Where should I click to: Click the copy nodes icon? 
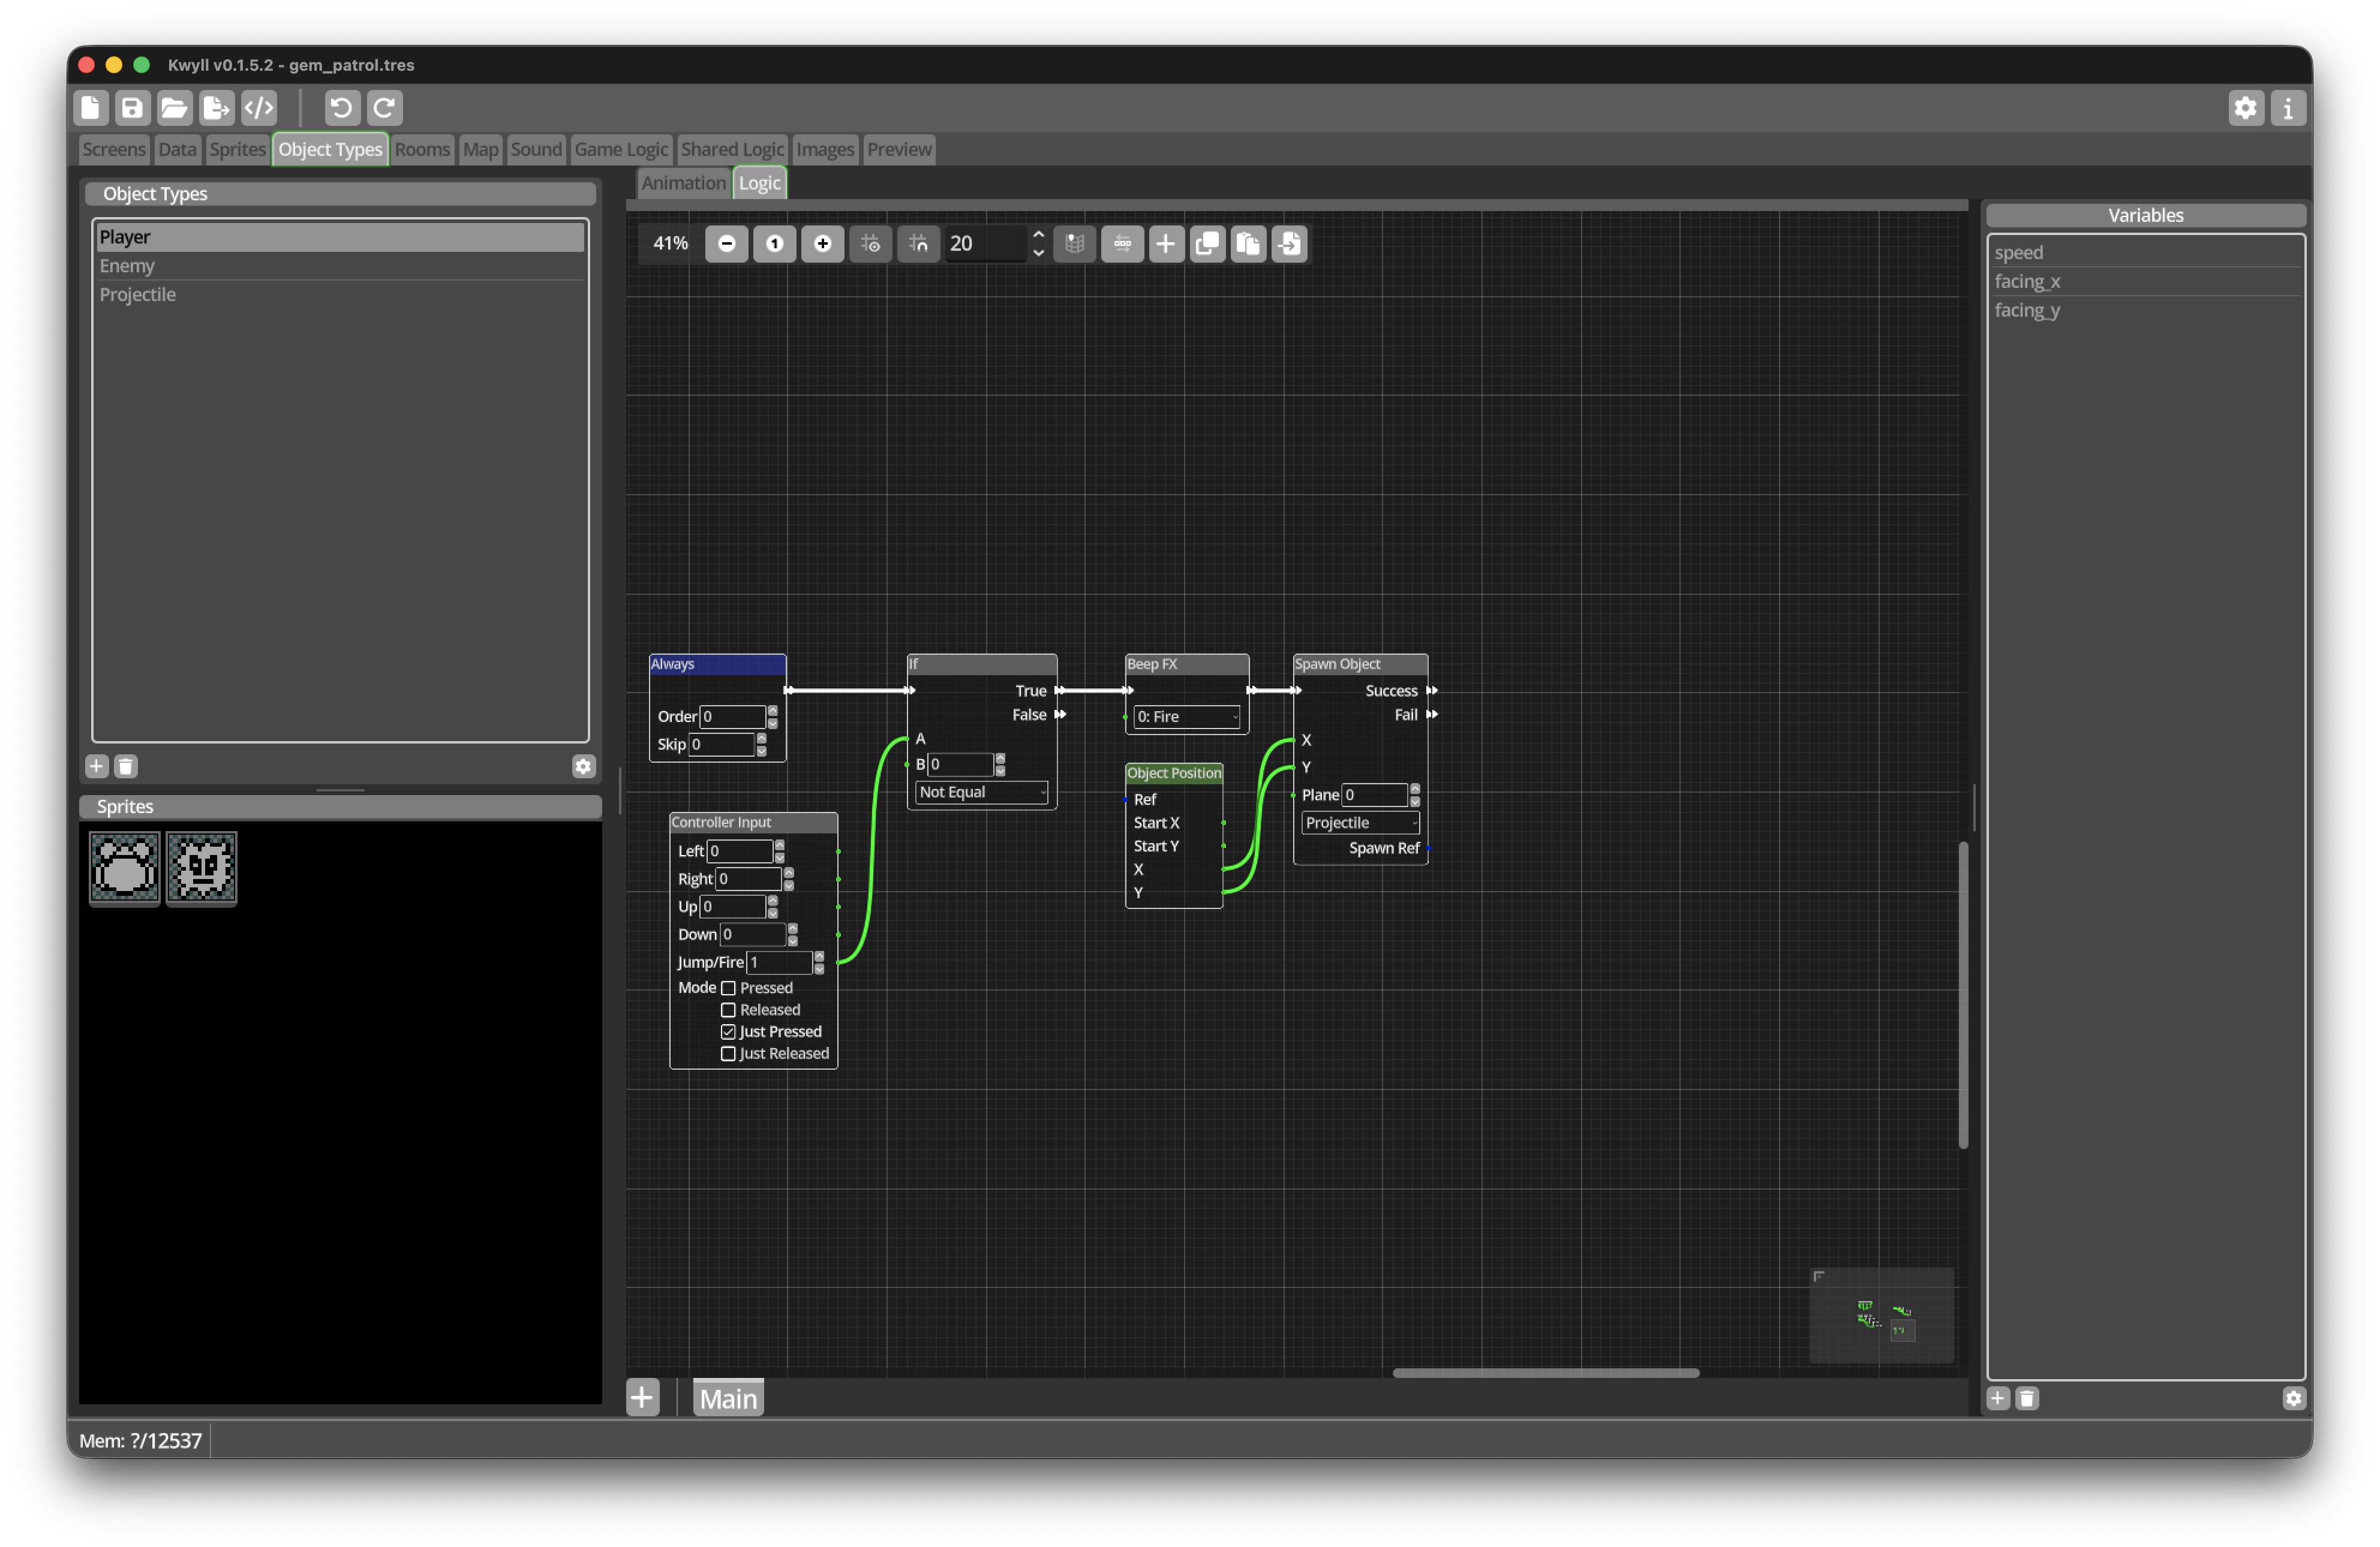[1208, 244]
